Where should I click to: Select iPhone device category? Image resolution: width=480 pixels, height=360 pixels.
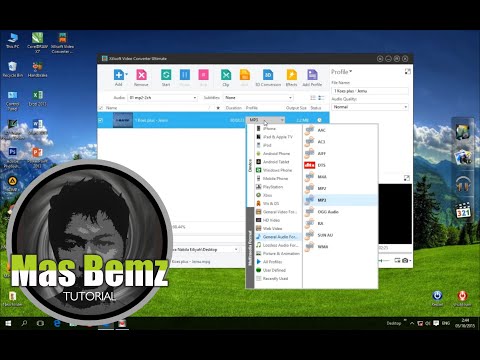(278, 128)
